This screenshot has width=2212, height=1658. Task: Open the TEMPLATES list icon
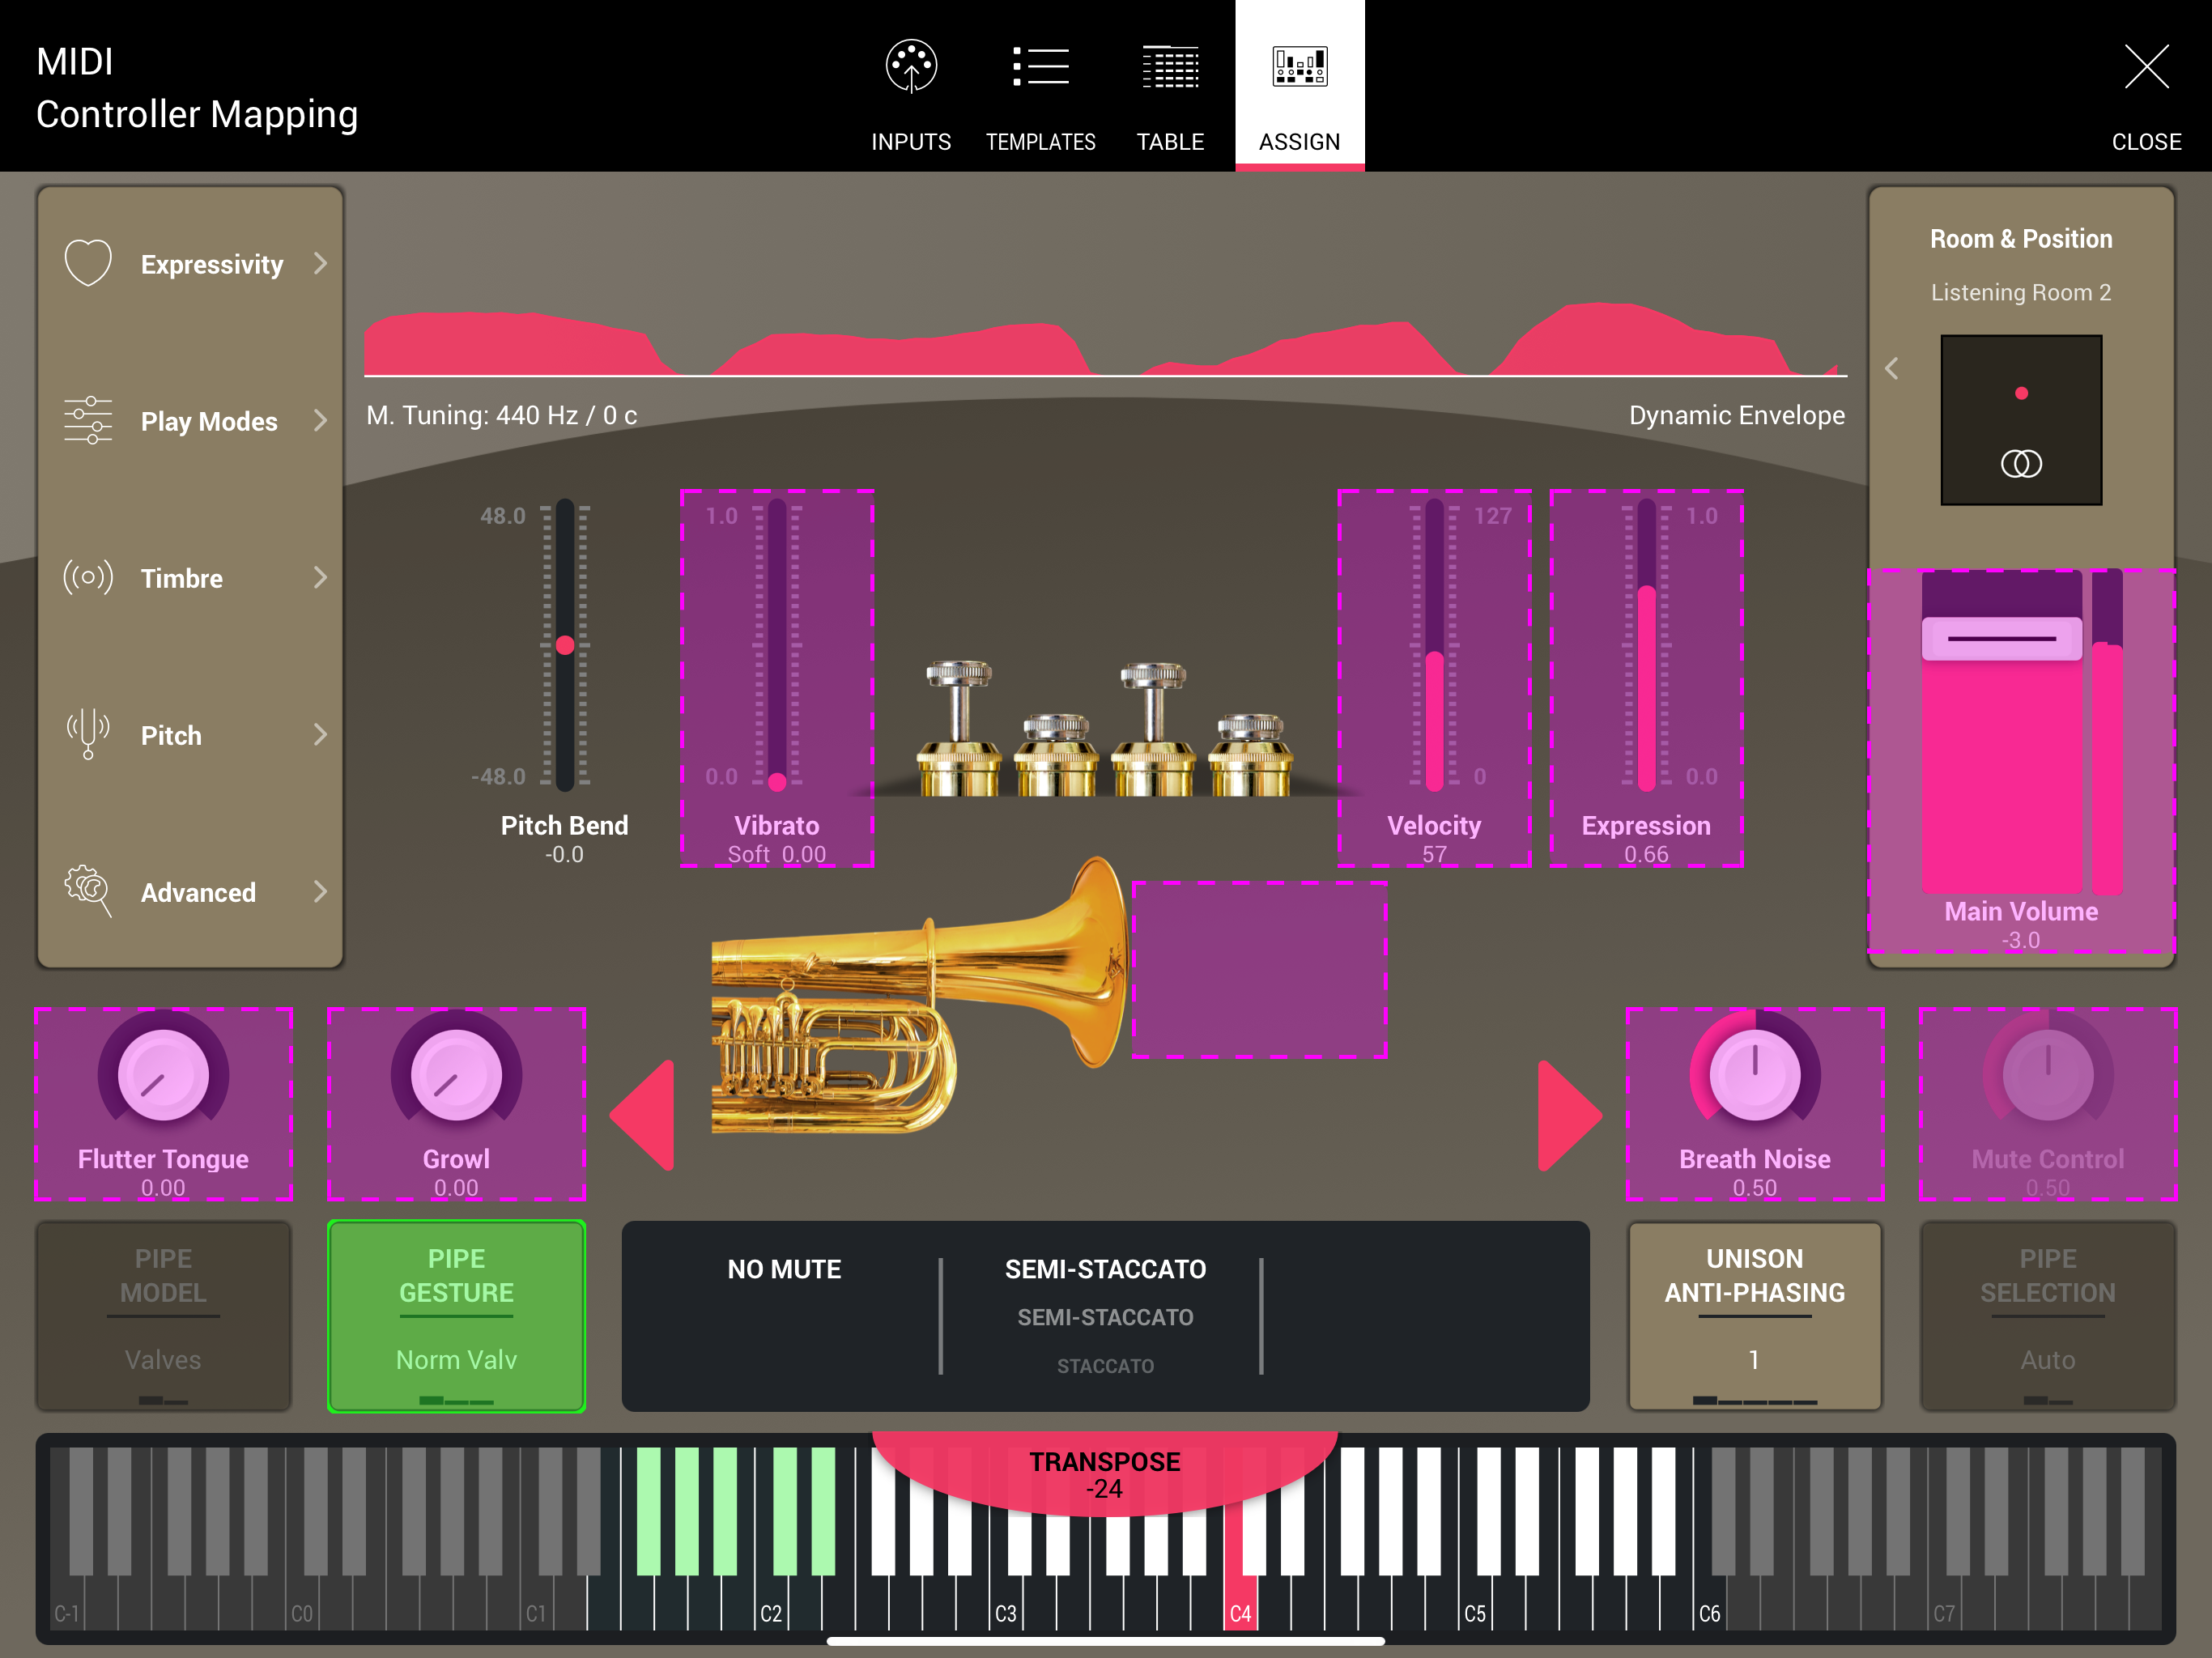pyautogui.click(x=1040, y=67)
